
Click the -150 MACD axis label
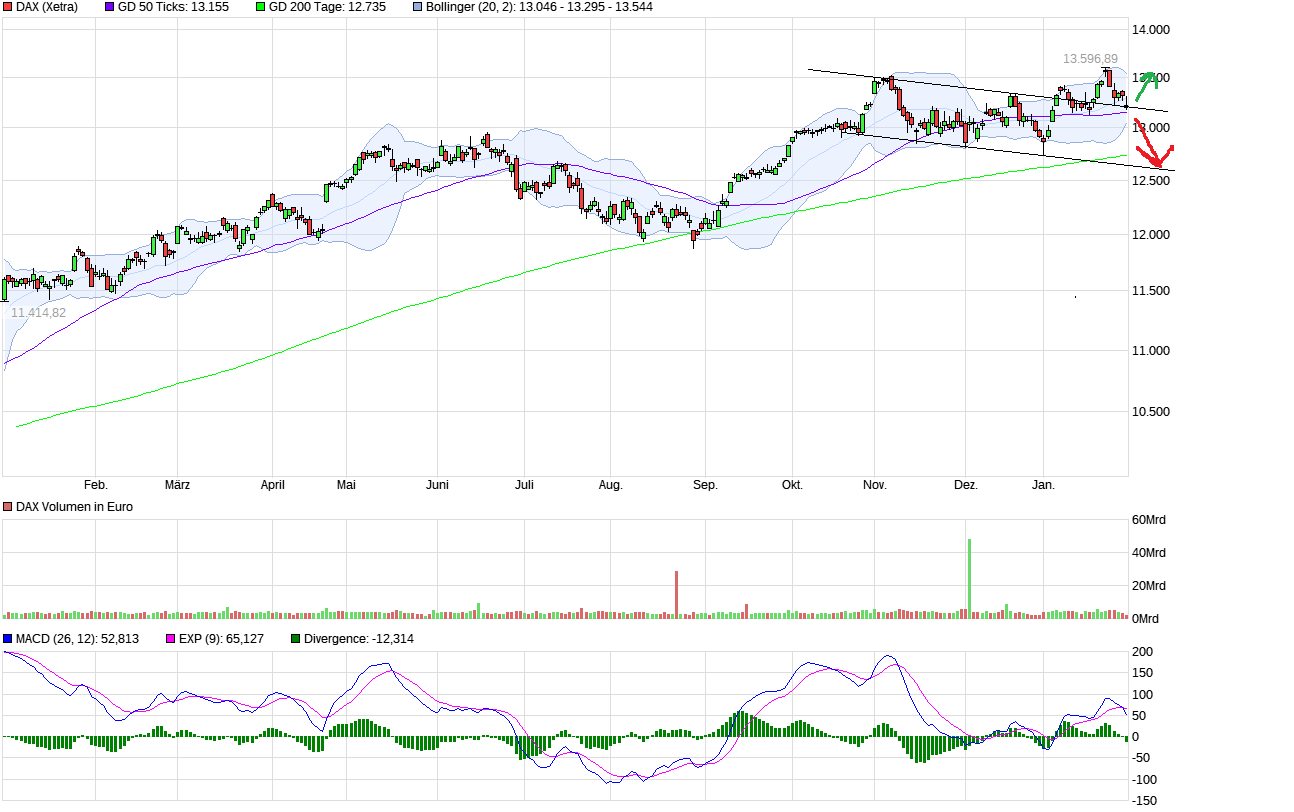(x=1144, y=801)
